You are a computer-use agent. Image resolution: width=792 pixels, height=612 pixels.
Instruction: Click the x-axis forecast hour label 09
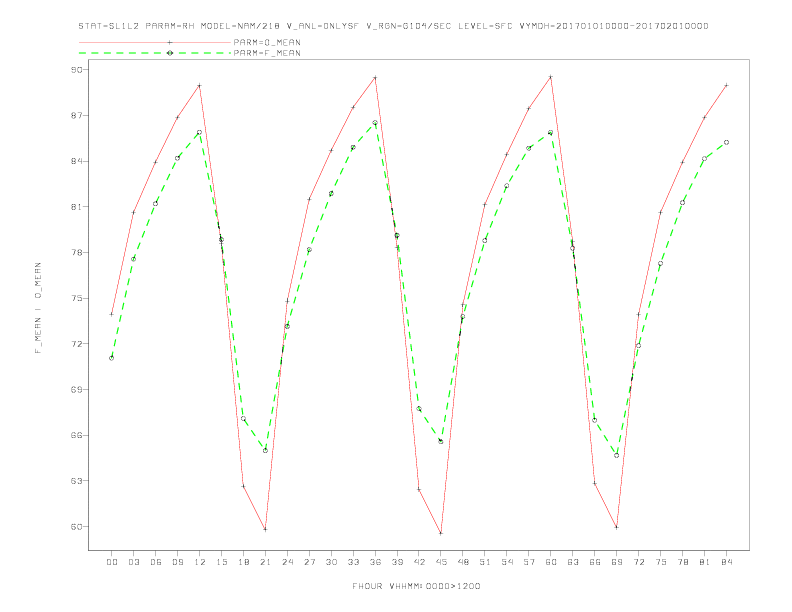point(178,562)
